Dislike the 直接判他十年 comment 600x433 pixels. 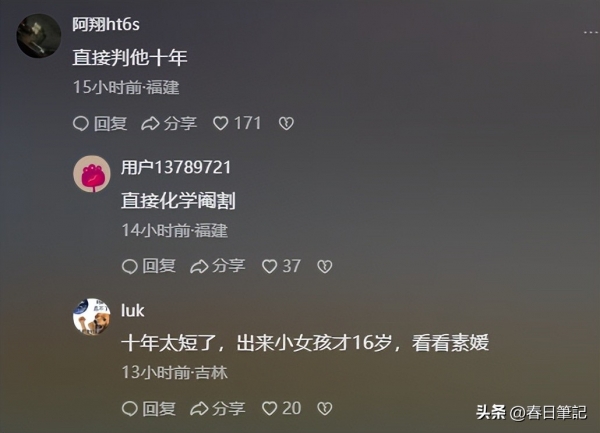[x=286, y=124]
